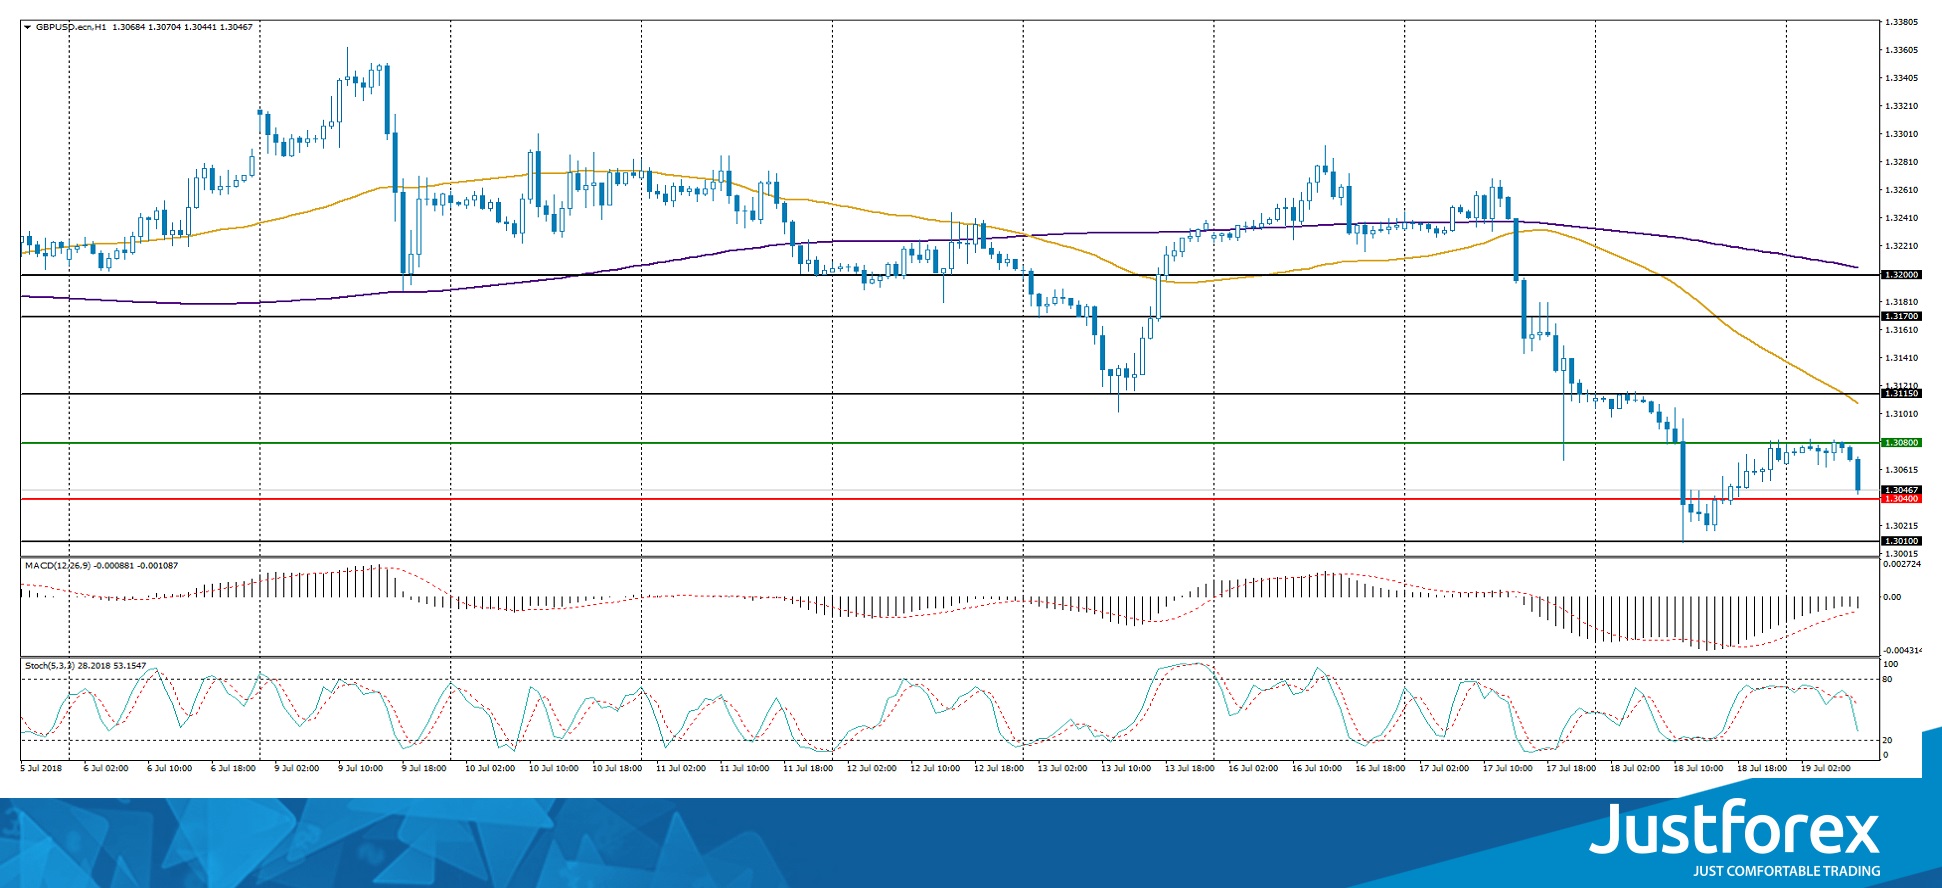Screen dimensions: 1942x888
Task: Click the 9 Jul 18:00 time label
Action: 424,769
